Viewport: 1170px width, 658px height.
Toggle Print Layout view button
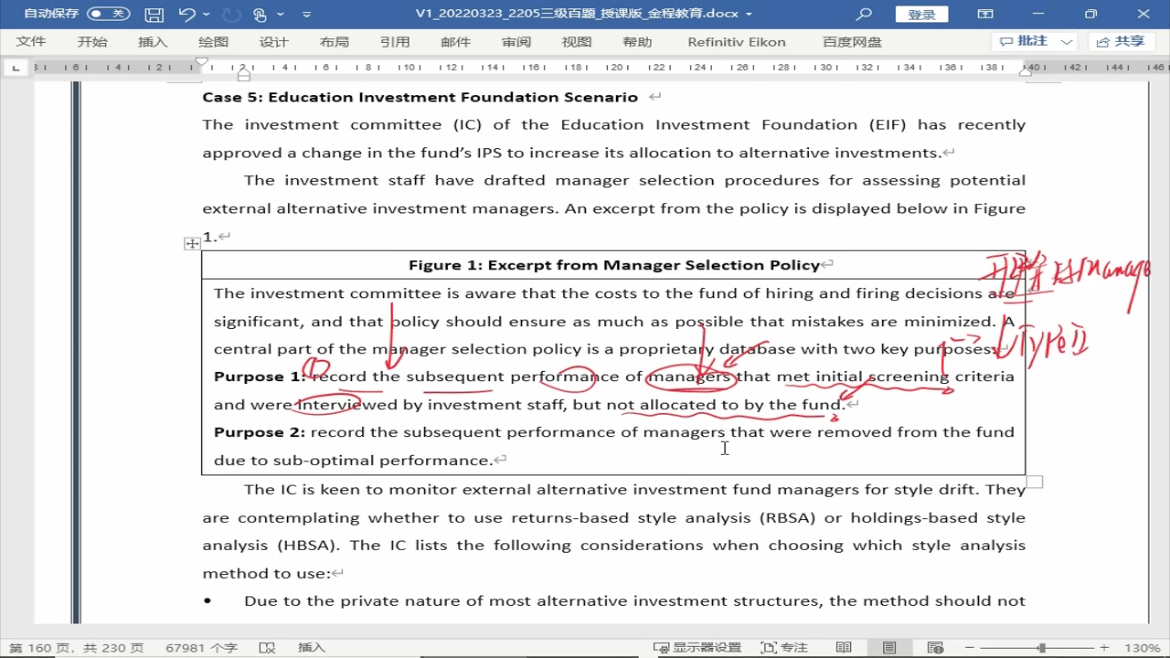[889, 648]
